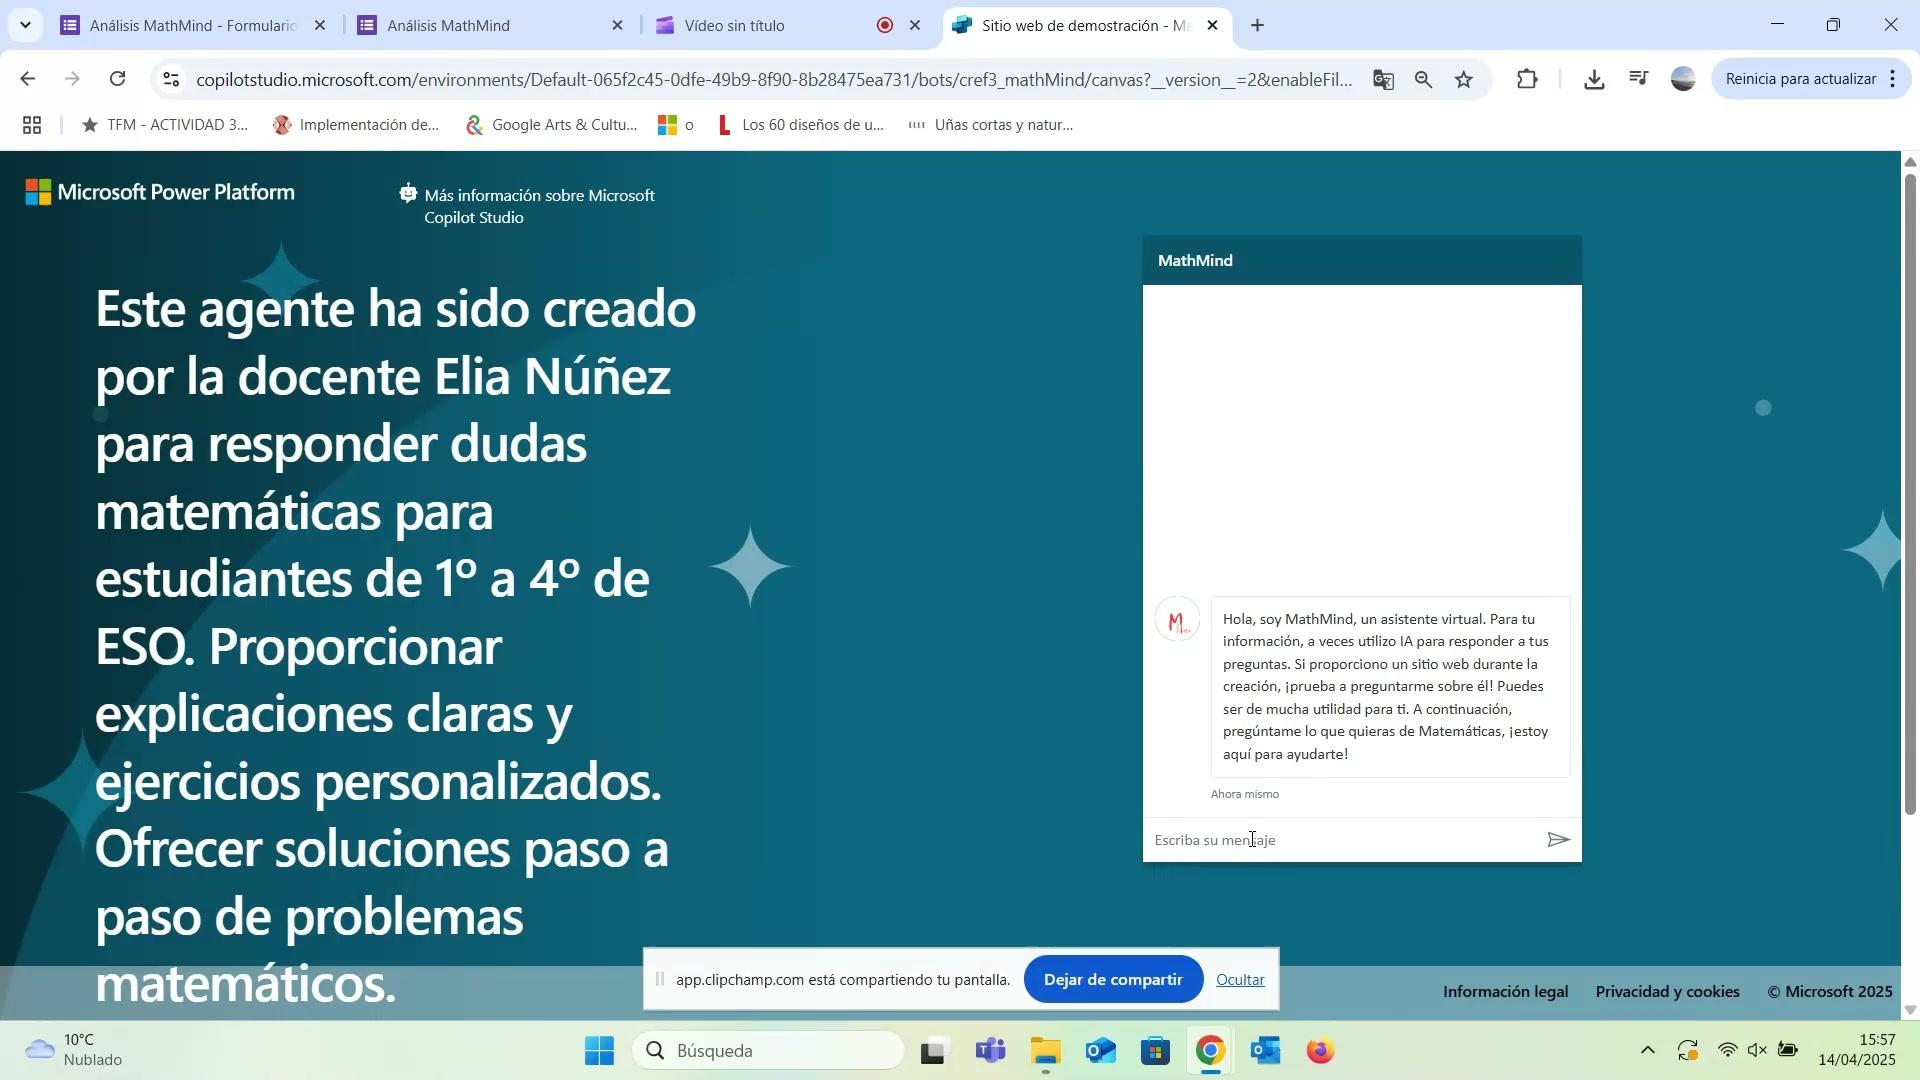Reload the page
This screenshot has height=1080, width=1920.
[118, 80]
